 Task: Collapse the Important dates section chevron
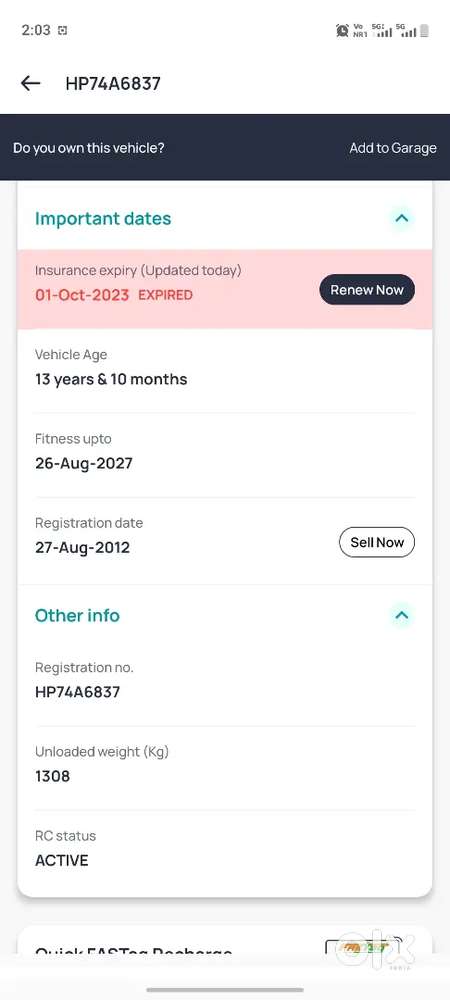pos(402,218)
